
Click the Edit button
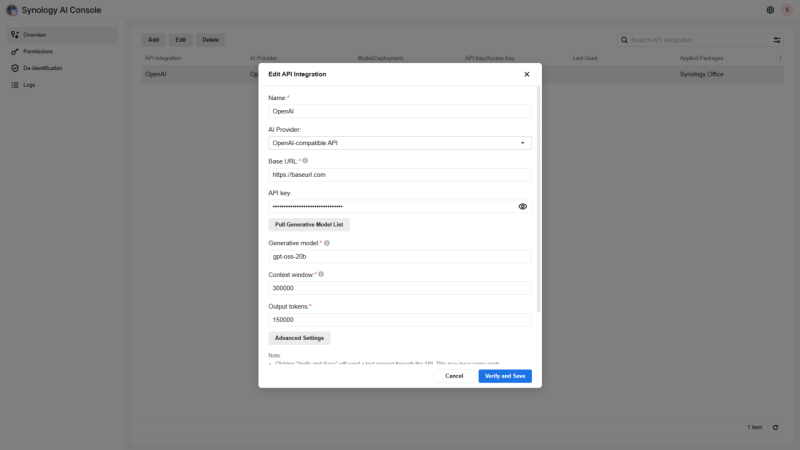(x=181, y=40)
